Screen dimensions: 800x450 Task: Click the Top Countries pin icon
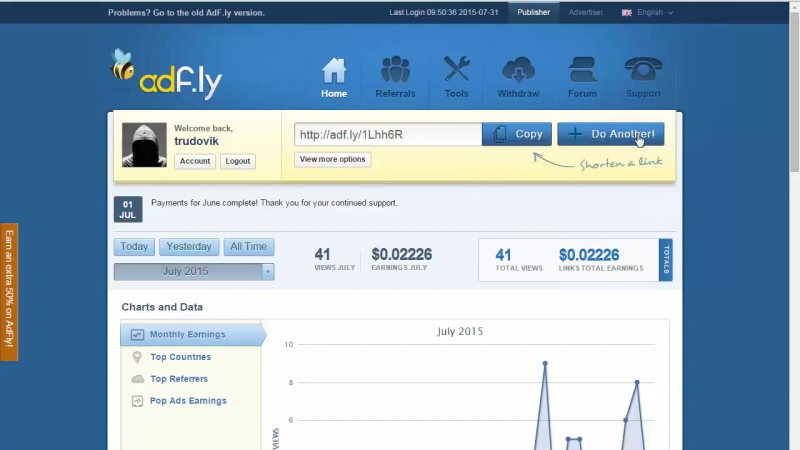click(x=137, y=357)
